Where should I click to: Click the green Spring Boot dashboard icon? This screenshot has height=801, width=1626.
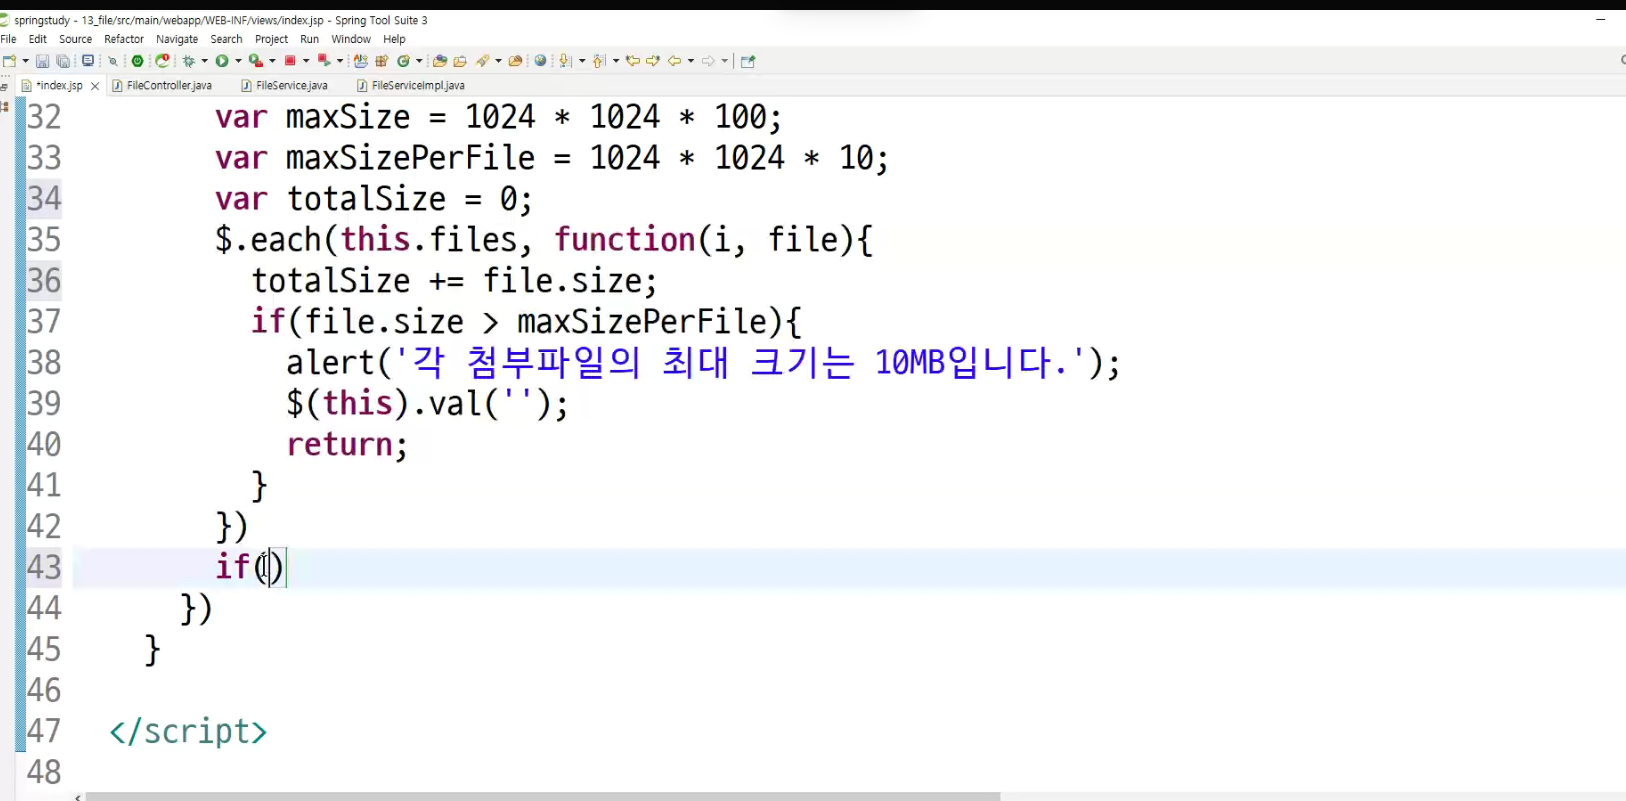[137, 61]
